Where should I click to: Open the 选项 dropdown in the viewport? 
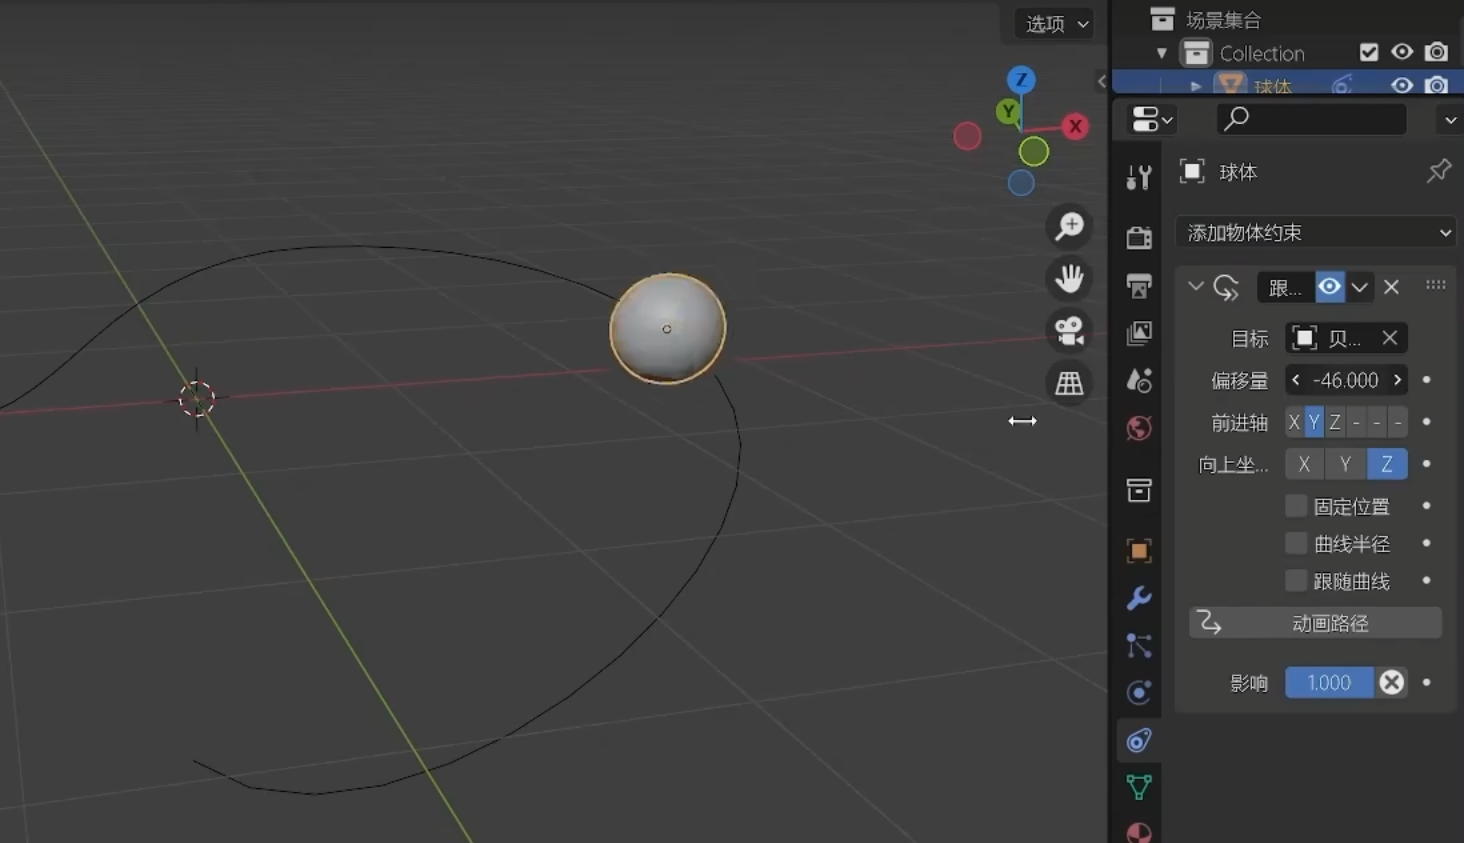[x=1056, y=24]
